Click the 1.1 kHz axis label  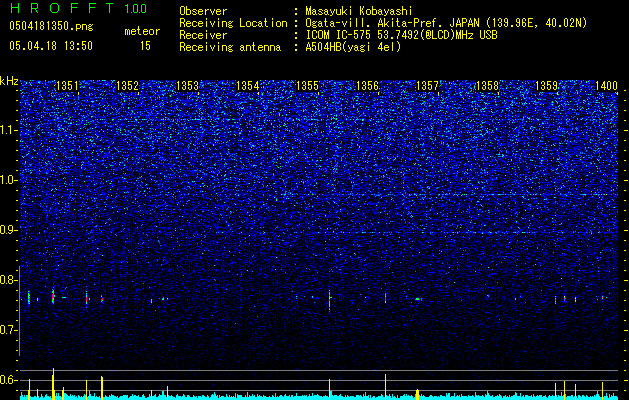(x=9, y=130)
